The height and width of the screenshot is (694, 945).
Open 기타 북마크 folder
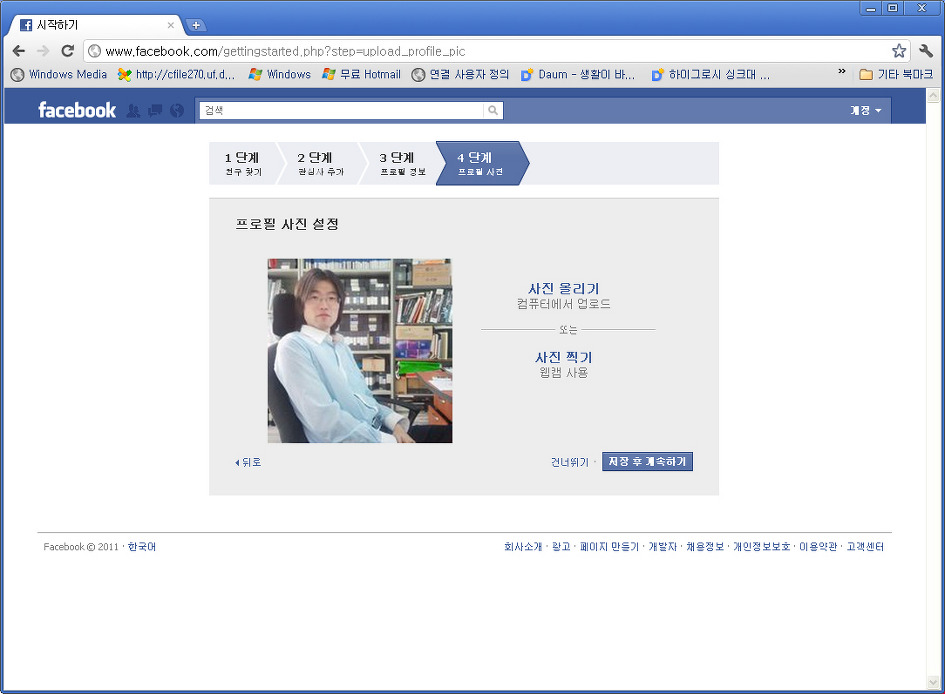(x=896, y=74)
